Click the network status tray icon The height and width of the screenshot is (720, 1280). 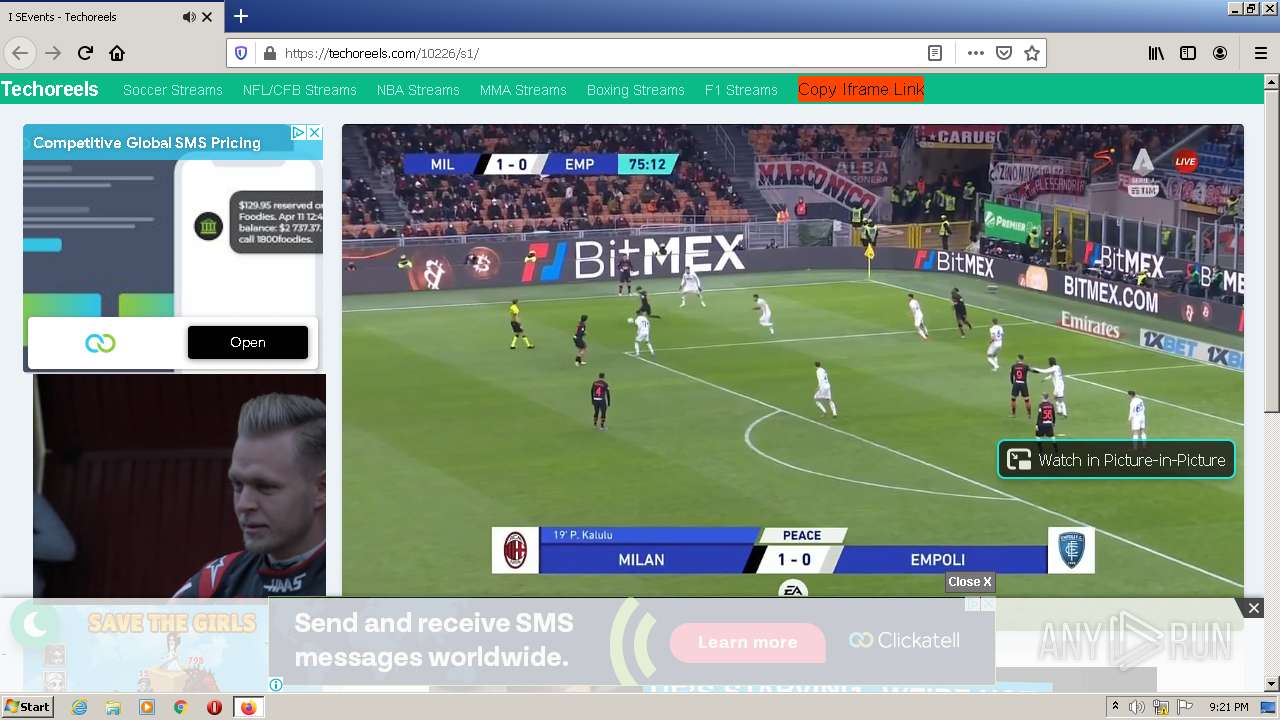click(1162, 707)
